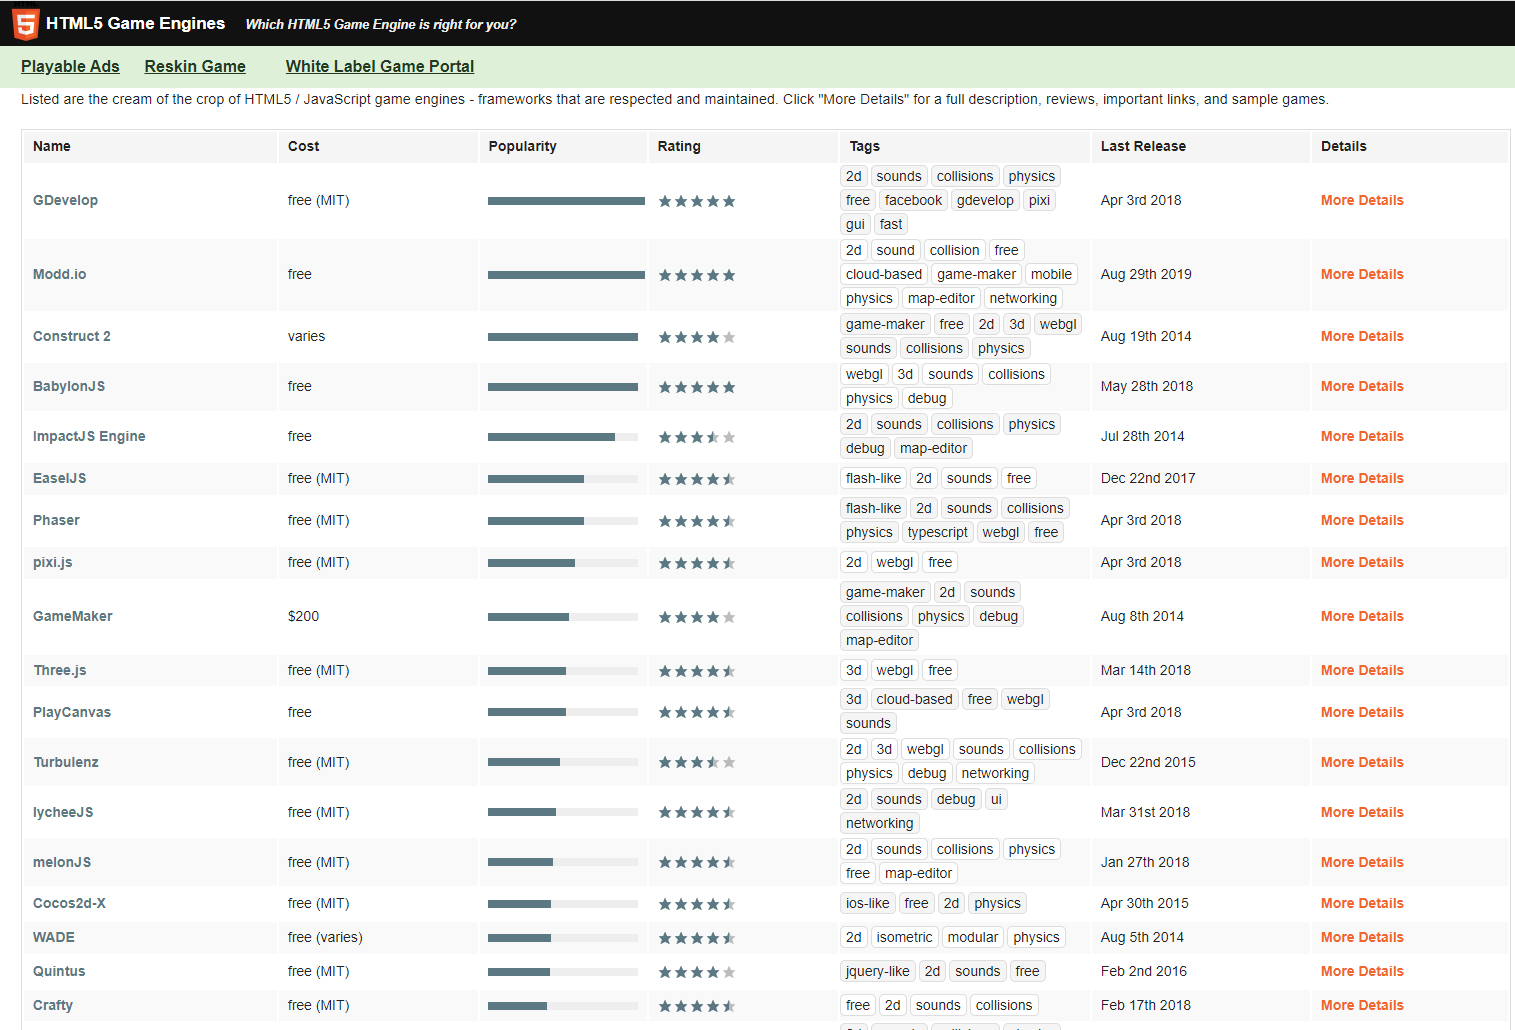The height and width of the screenshot is (1030, 1515).
Task: Select the Jul 28th 2014 release date
Action: [1142, 436]
